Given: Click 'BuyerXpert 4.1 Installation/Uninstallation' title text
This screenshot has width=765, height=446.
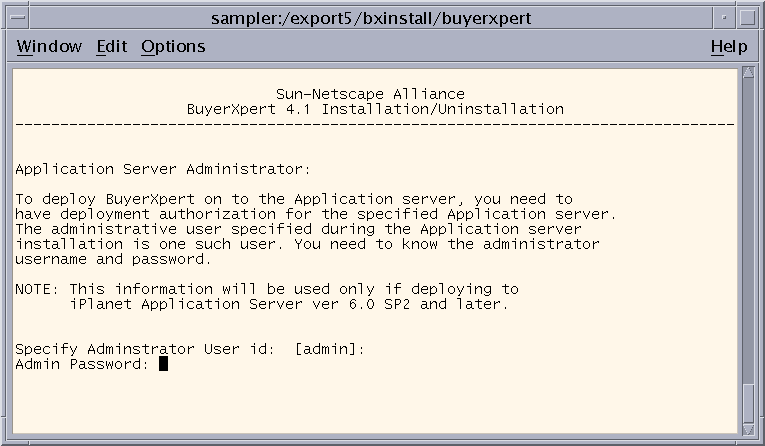Looking at the screenshot, I should coord(375,109).
